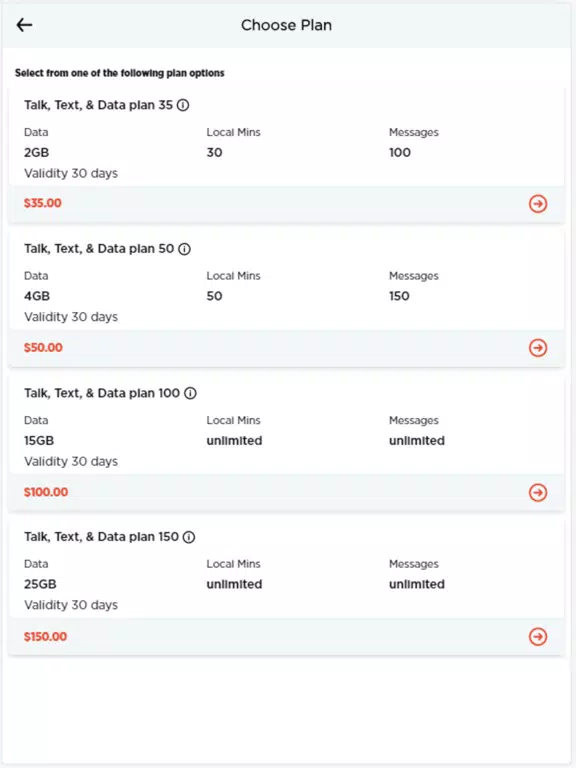Screen dimensions: 576x768
Task: Choose the $150.00 price label
Action: click(x=46, y=636)
